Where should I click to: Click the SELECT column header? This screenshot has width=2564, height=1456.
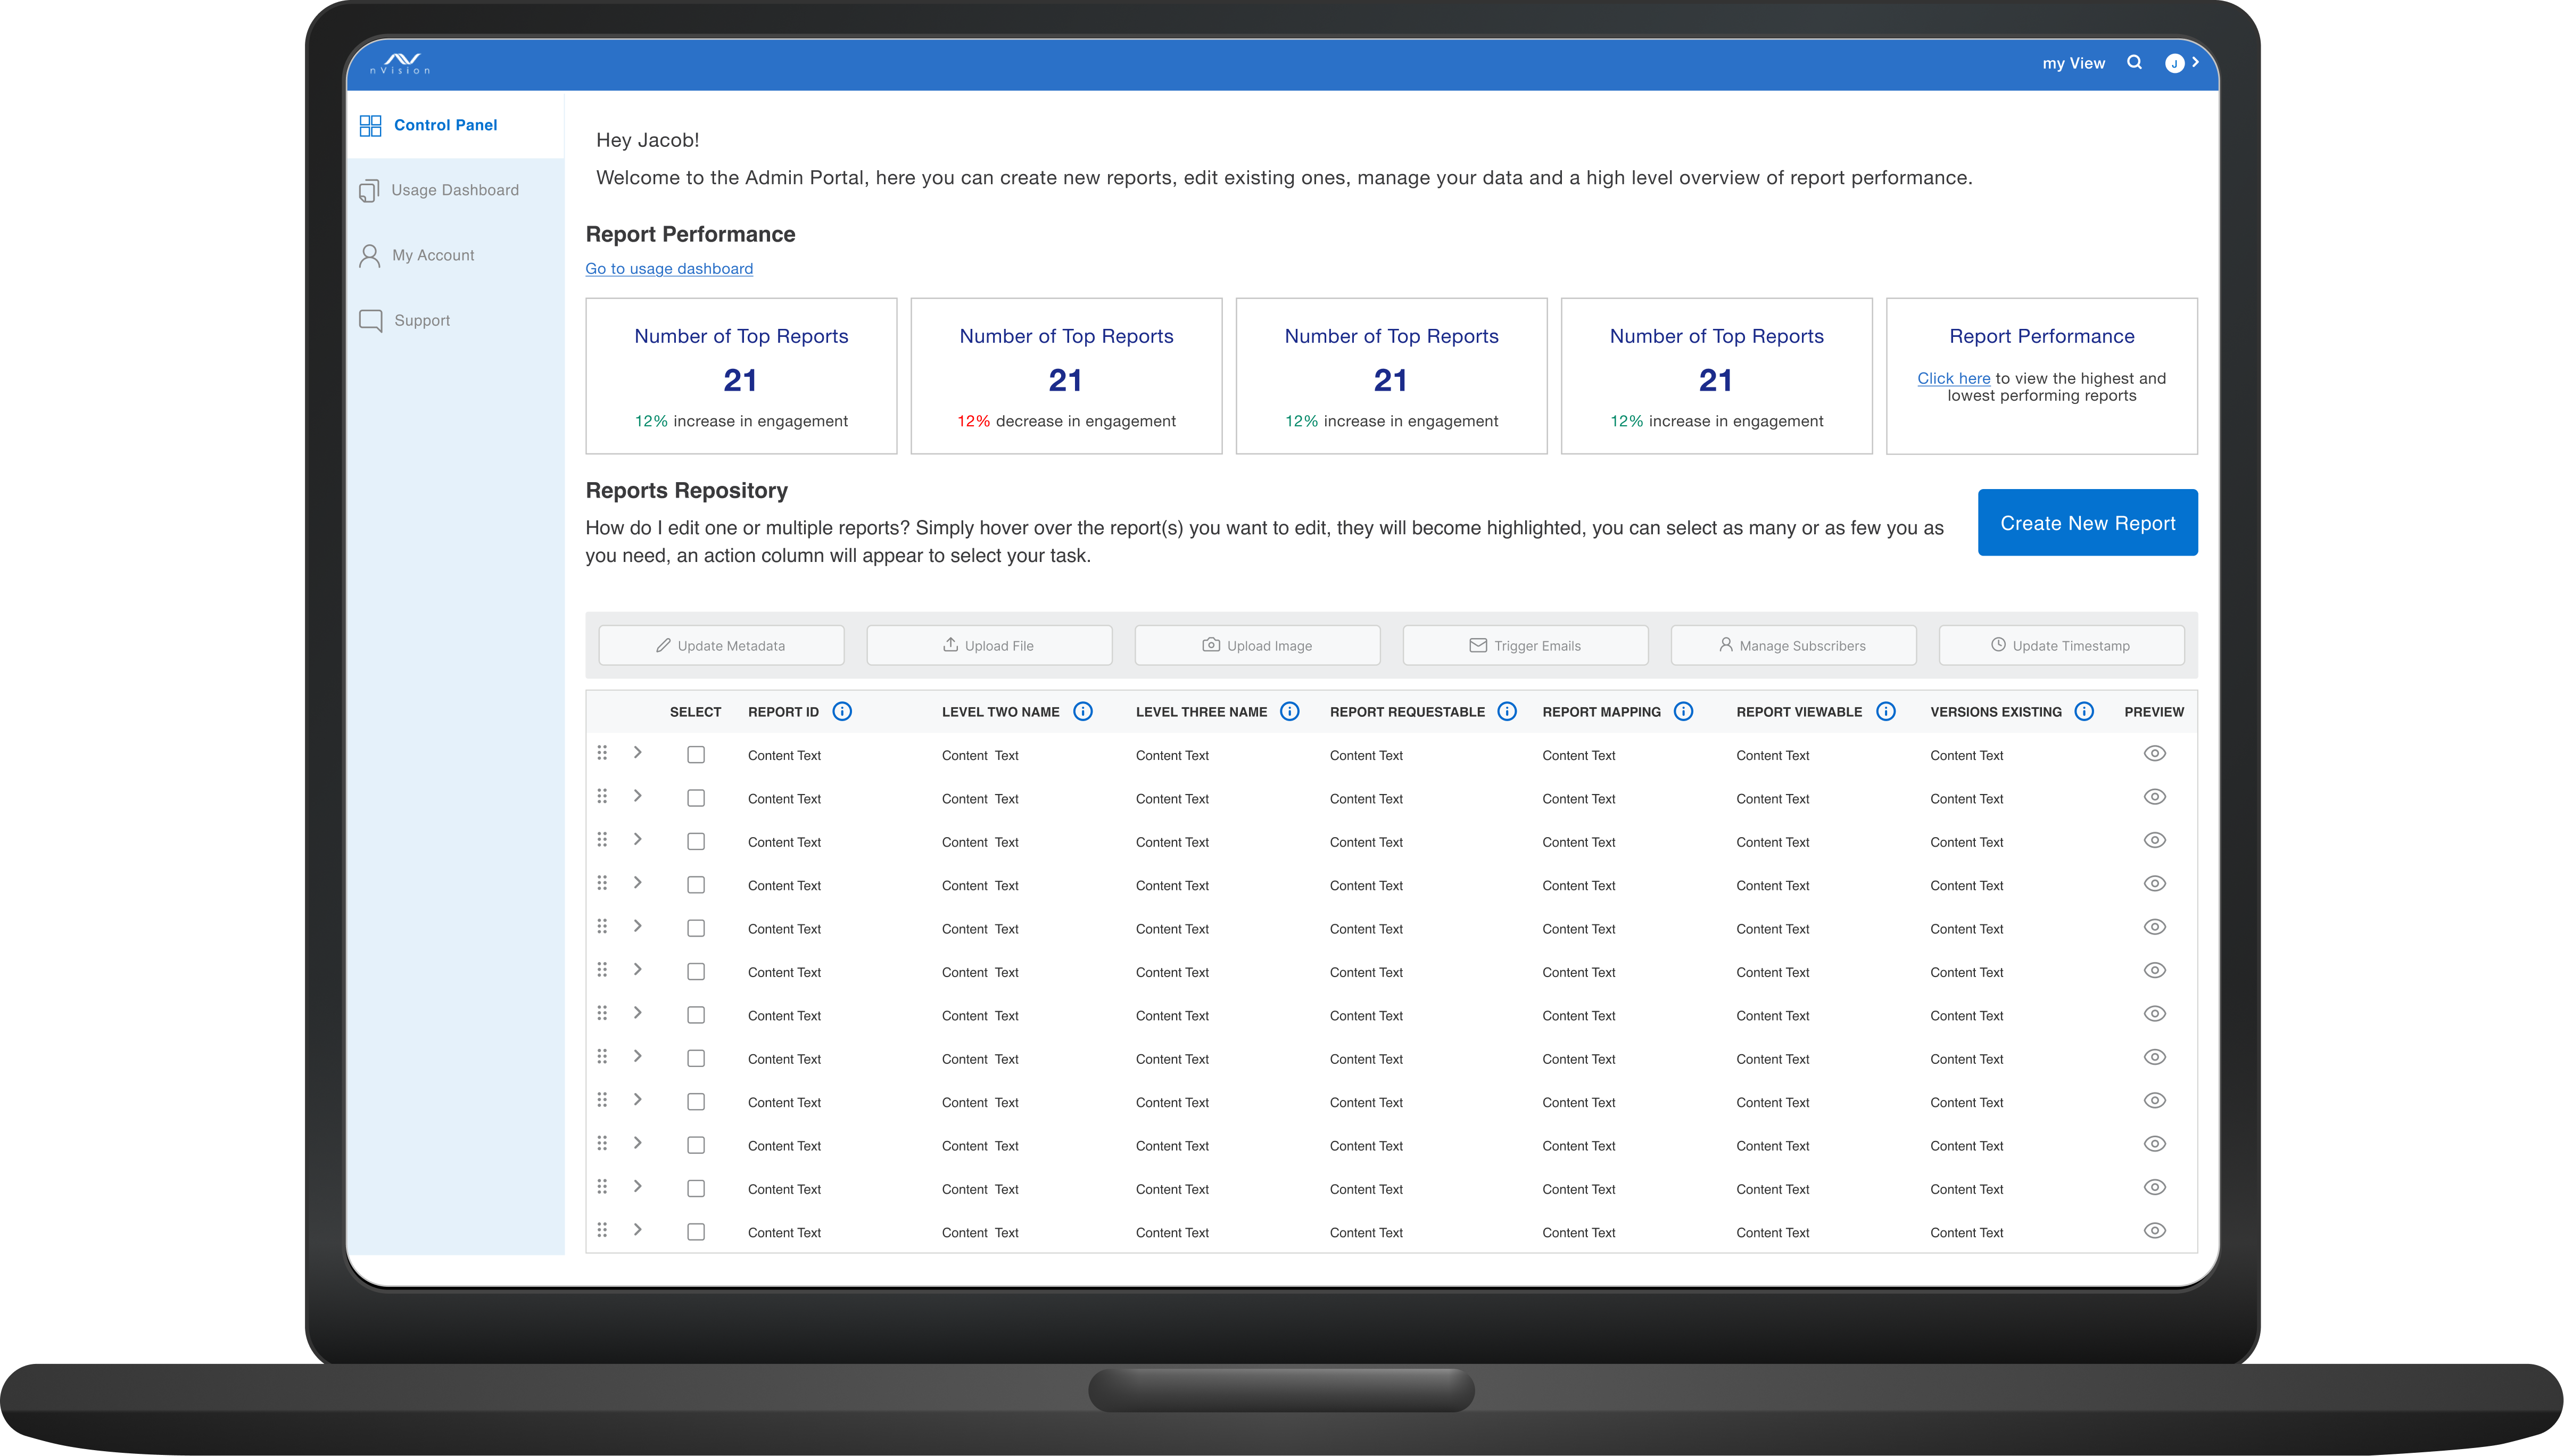click(x=695, y=712)
